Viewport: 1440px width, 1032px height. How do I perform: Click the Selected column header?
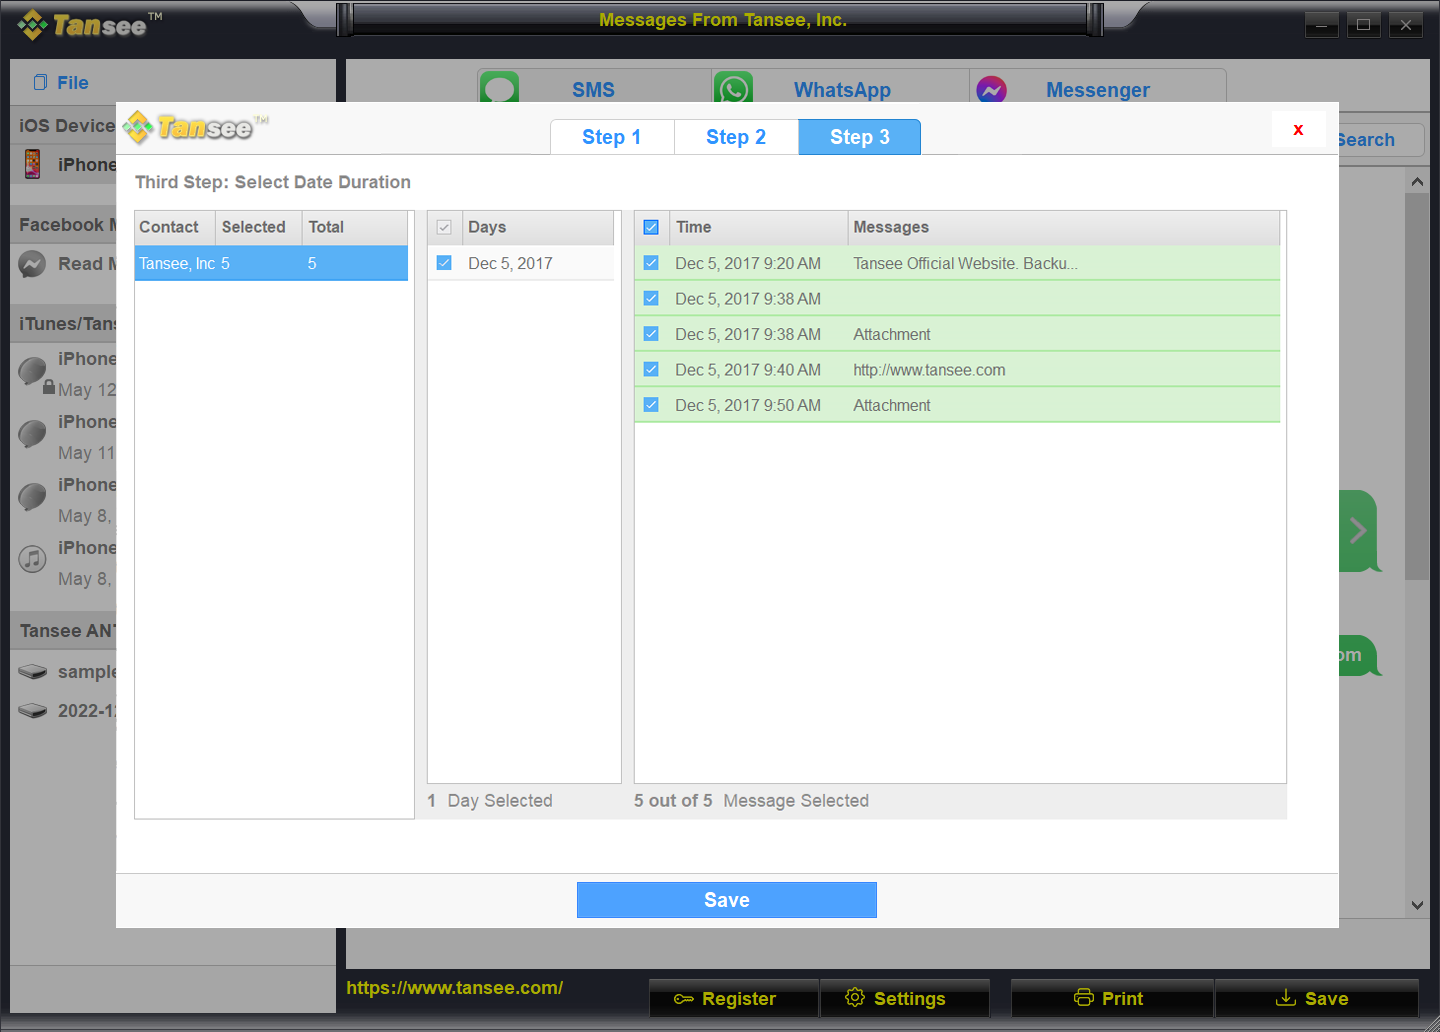[258, 227]
